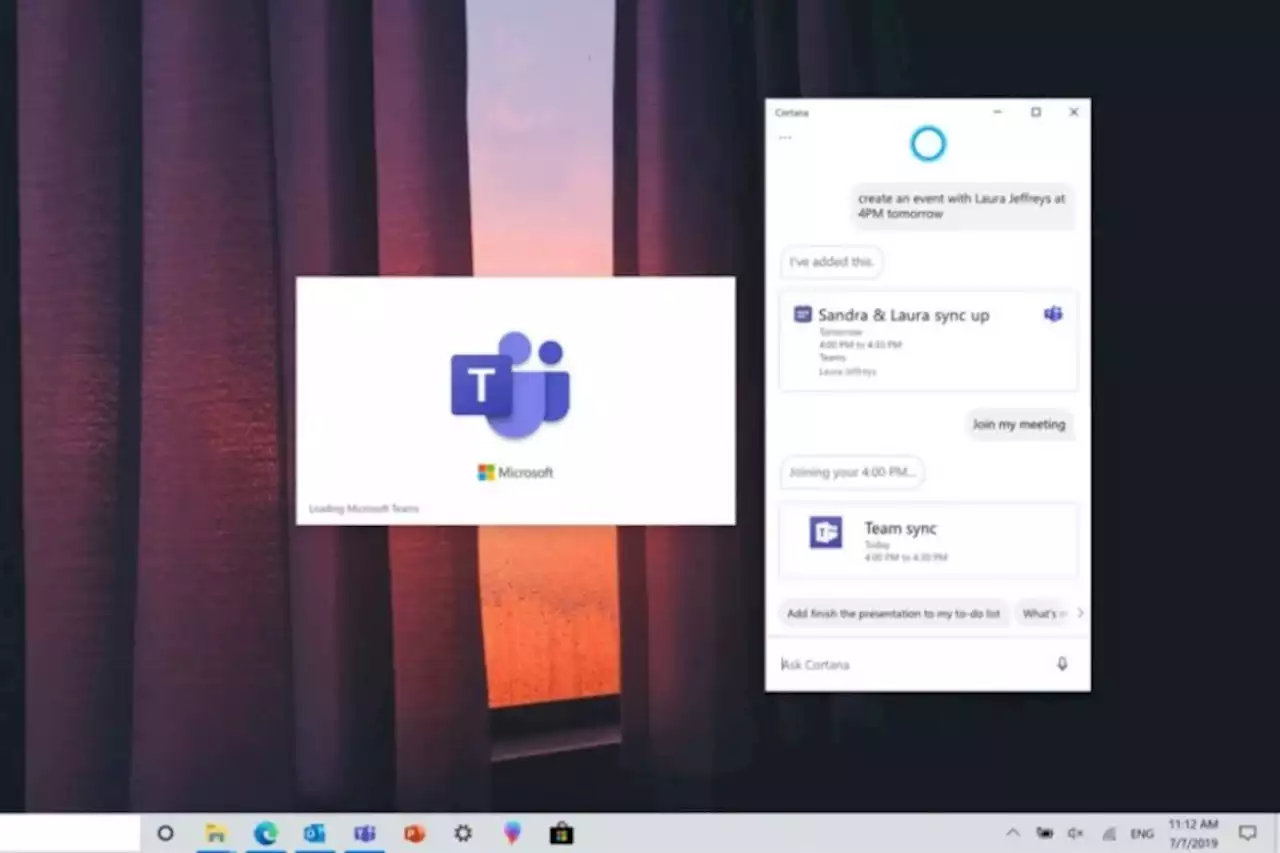Image resolution: width=1280 pixels, height=853 pixels.
Task: Minimize the Cortana window
Action: coord(997,112)
